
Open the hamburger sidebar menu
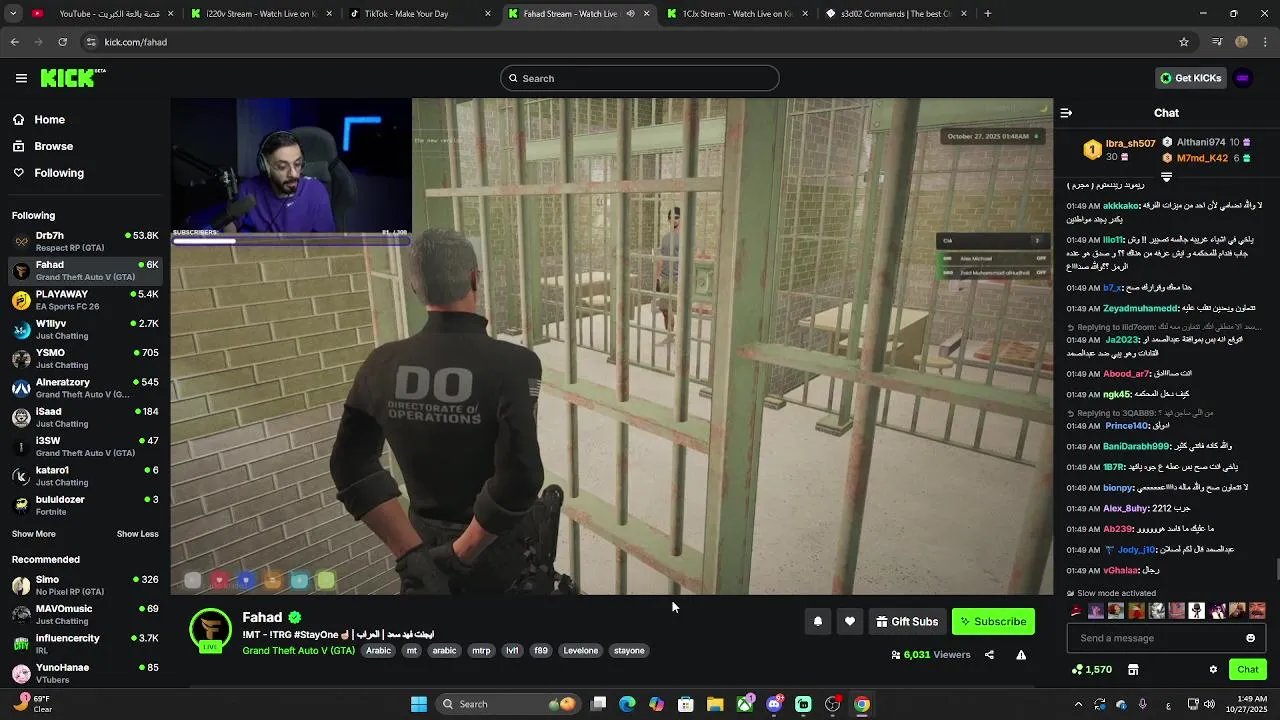pos(21,78)
